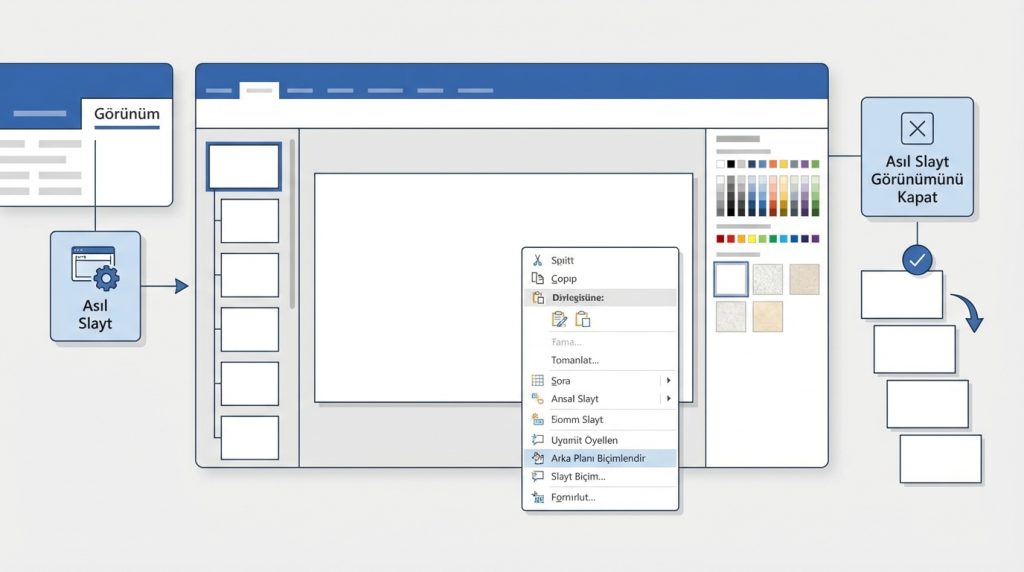Select the yellow standard color swatch
The height and width of the screenshot is (572, 1024).
[752, 239]
